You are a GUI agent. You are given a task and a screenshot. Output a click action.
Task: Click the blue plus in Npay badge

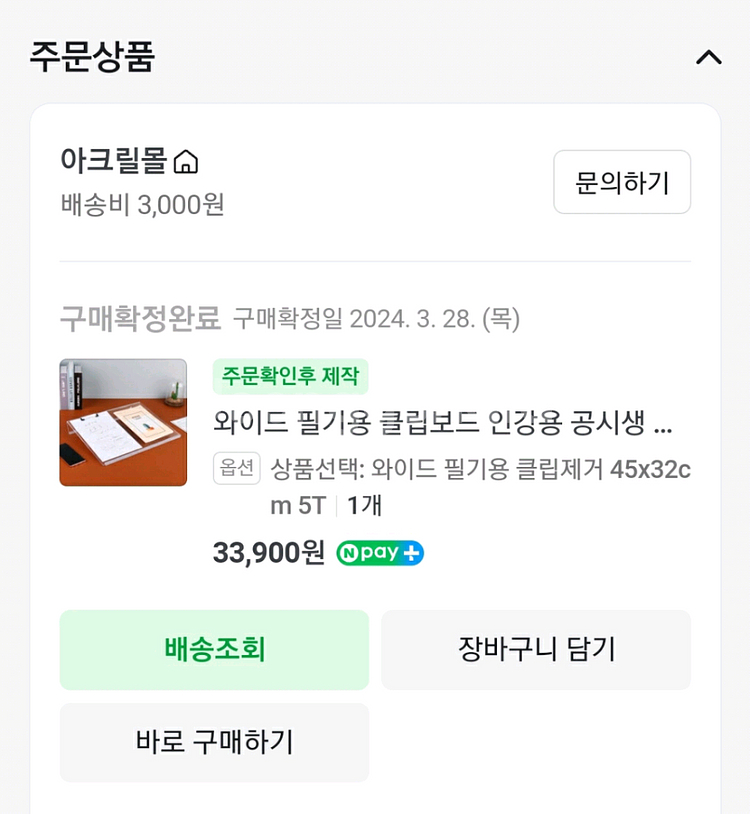[411, 553]
